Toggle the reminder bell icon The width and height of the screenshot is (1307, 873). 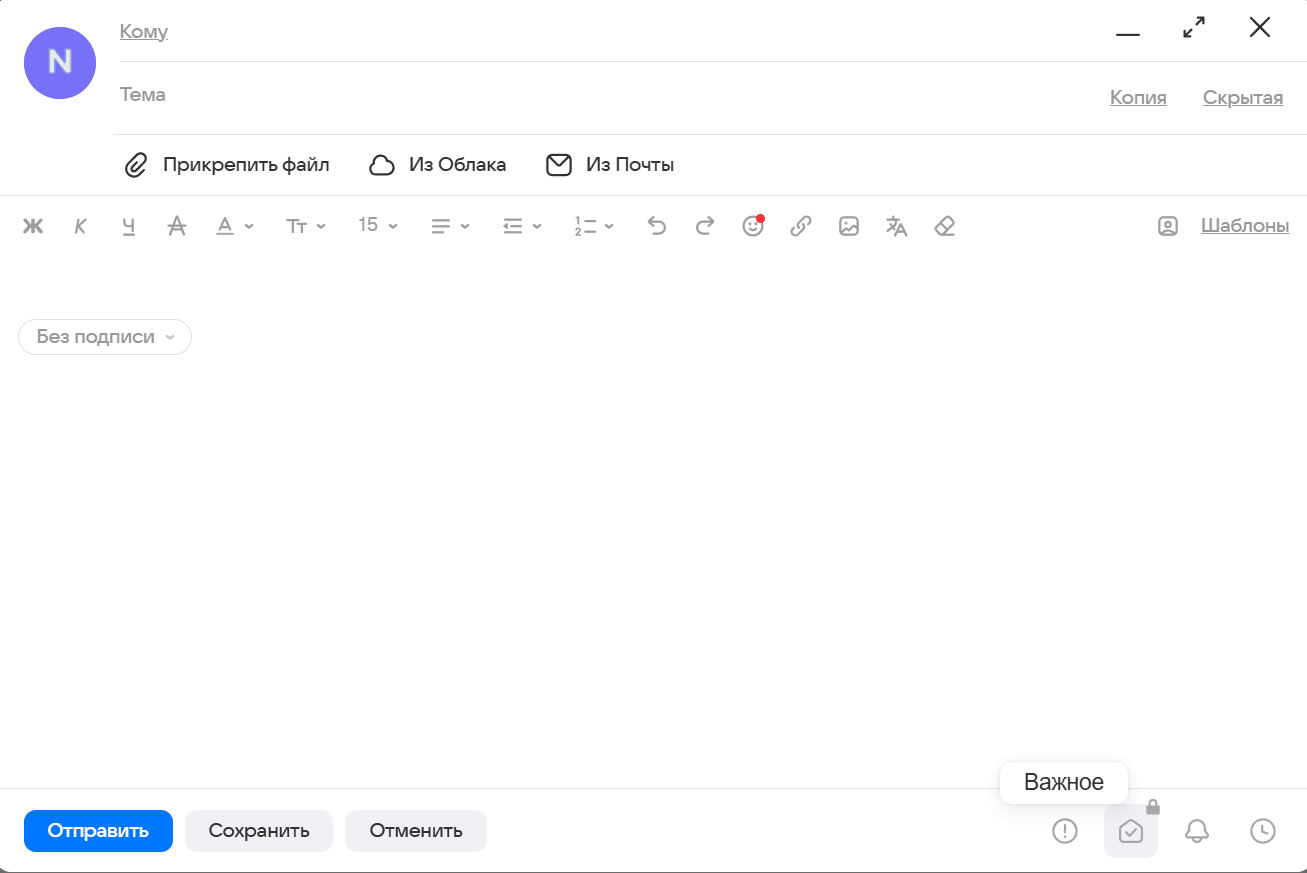(1197, 831)
